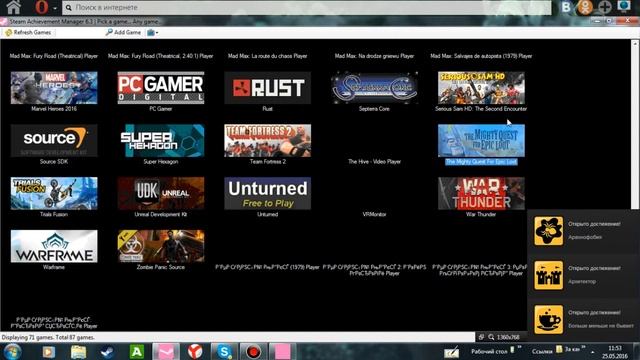Image resolution: width=640 pixels, height=360 pixels.
Task: Select Mad Max: Fury Road (Theatrical) Player
Action: (54, 56)
